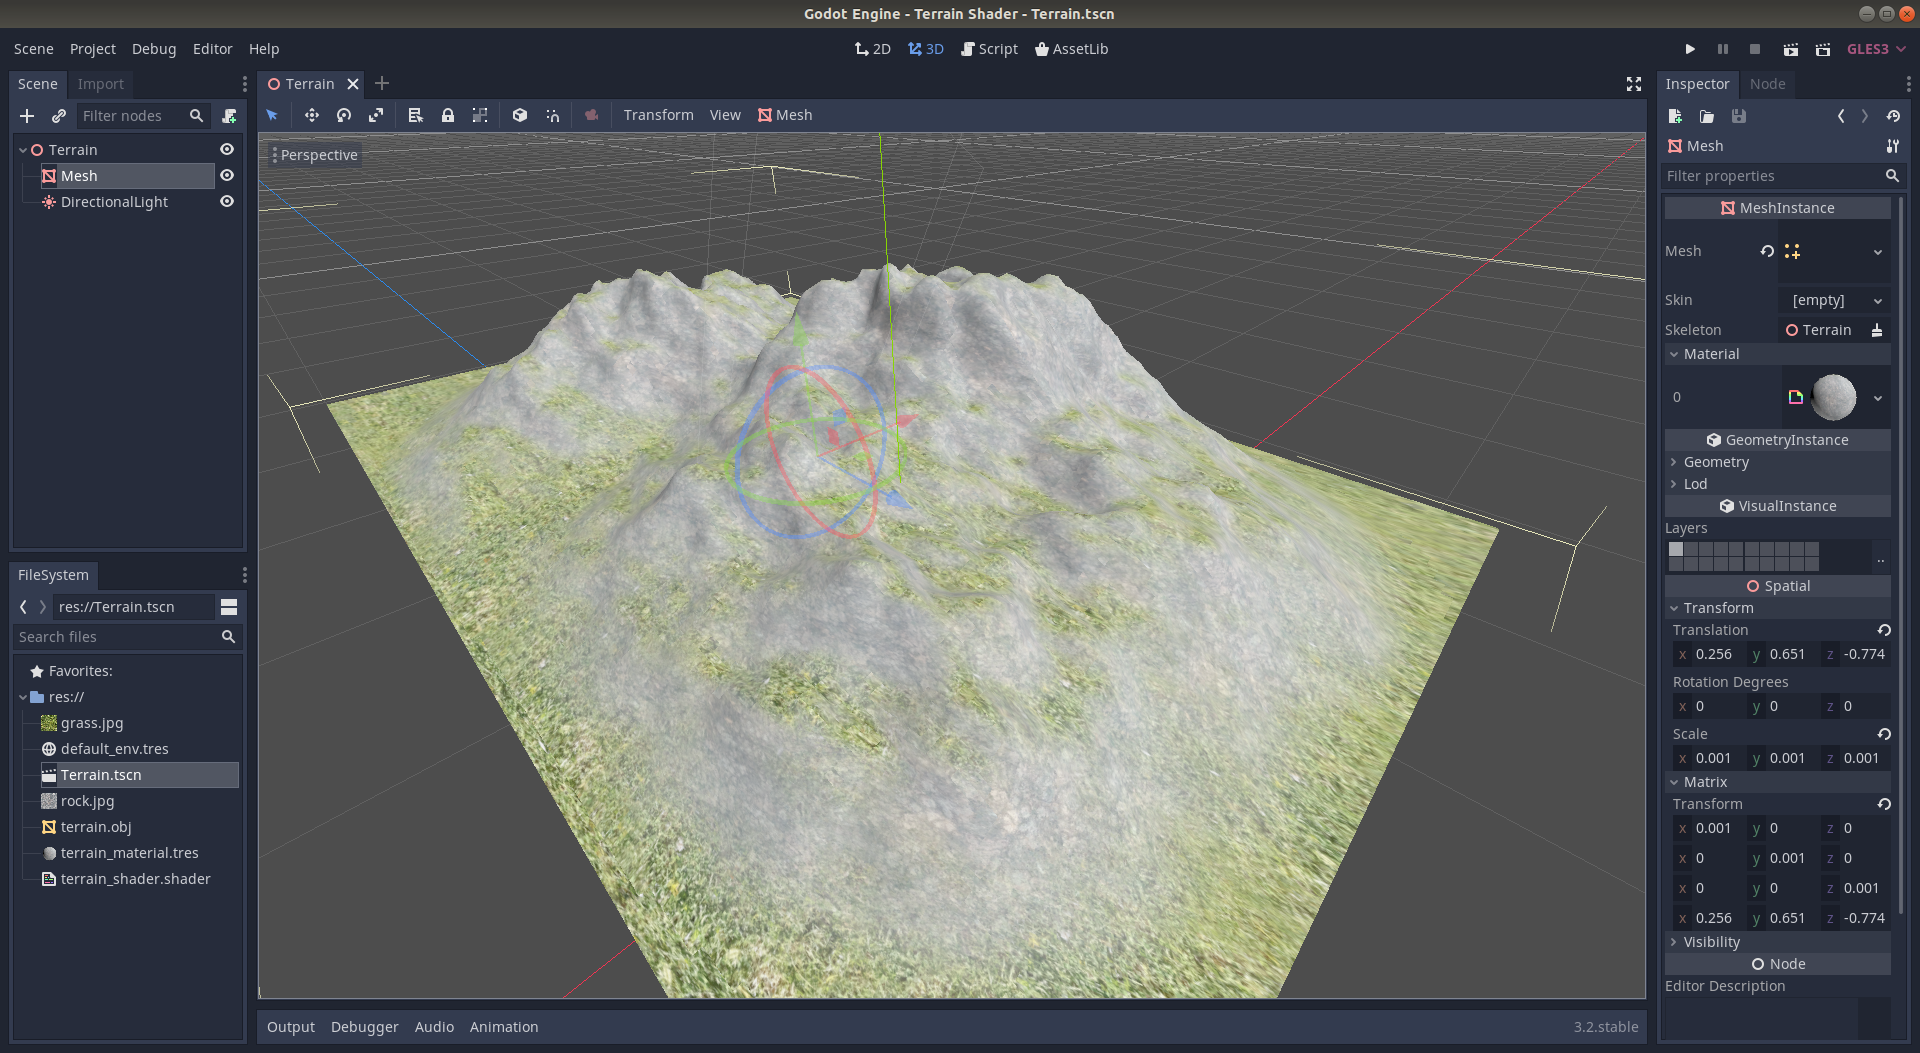Collapse the Terrain root node
Viewport: 1920px width, 1053px height.
(x=23, y=150)
